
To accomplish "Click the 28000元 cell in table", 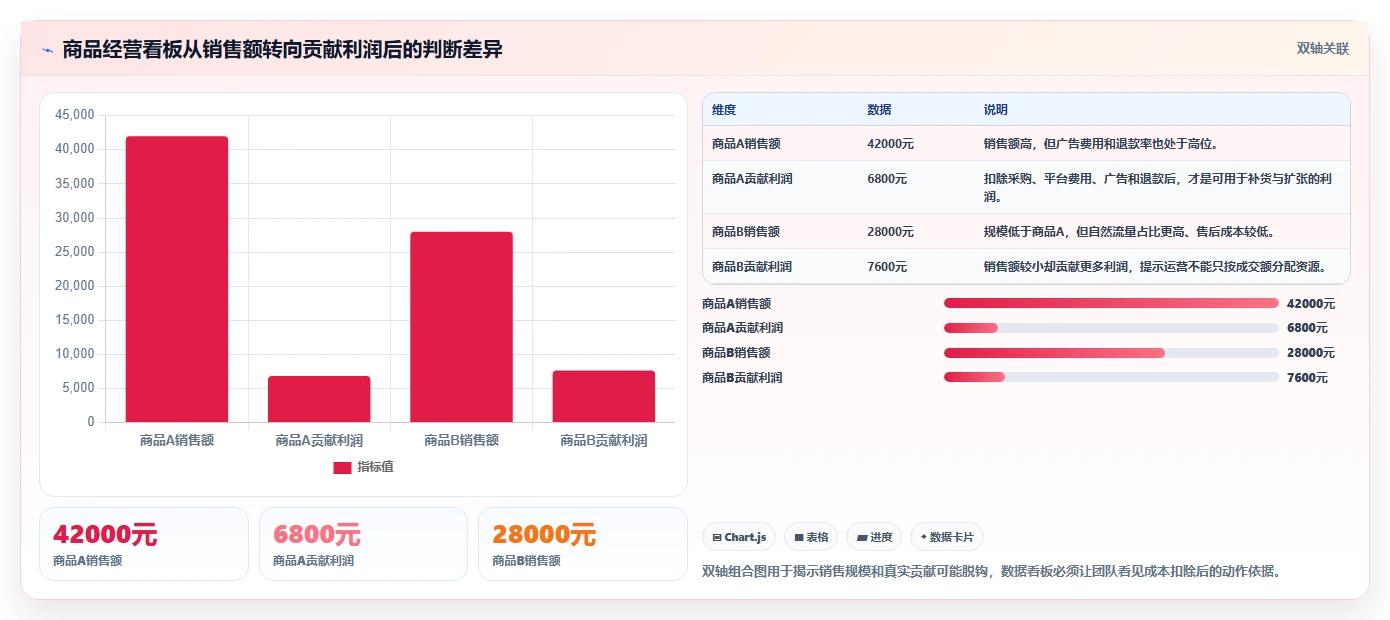I will (x=890, y=232).
